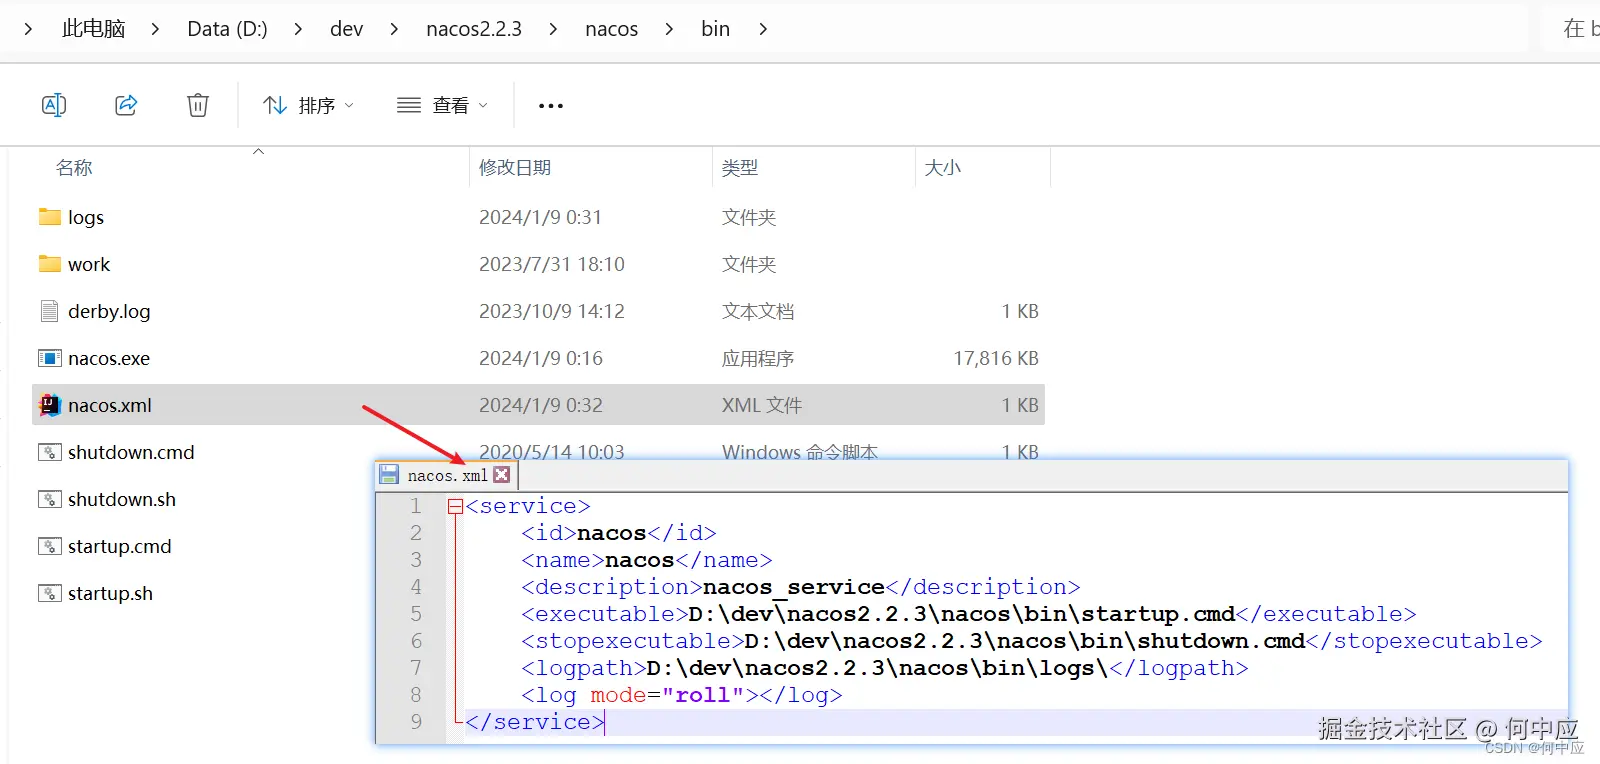Sort by 类型 column header

(x=740, y=168)
